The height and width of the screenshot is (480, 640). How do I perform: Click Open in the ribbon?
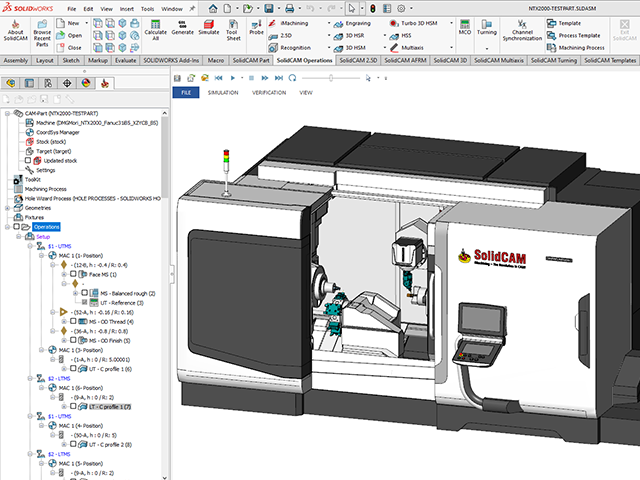(69, 36)
